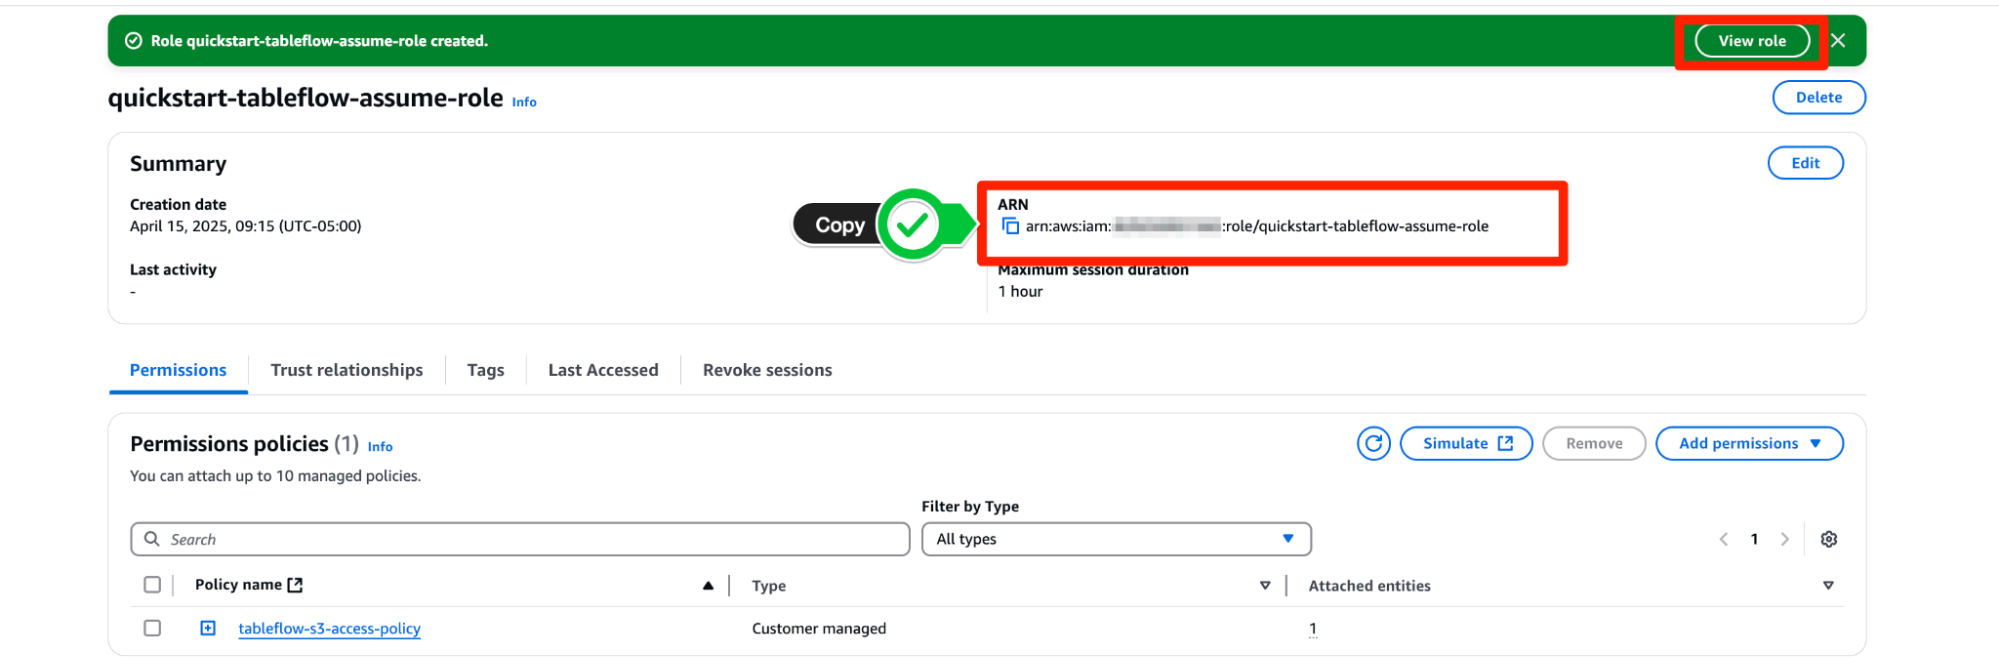This screenshot has height=672, width=1999.
Task: Click the Delete role button
Action: (x=1818, y=97)
